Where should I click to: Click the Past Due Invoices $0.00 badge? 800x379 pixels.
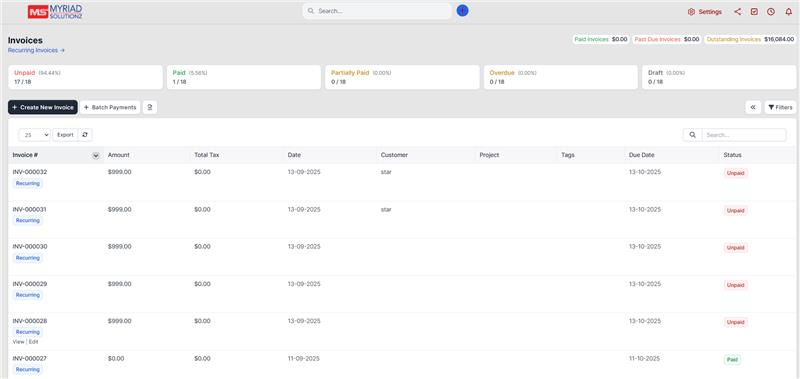pos(667,39)
